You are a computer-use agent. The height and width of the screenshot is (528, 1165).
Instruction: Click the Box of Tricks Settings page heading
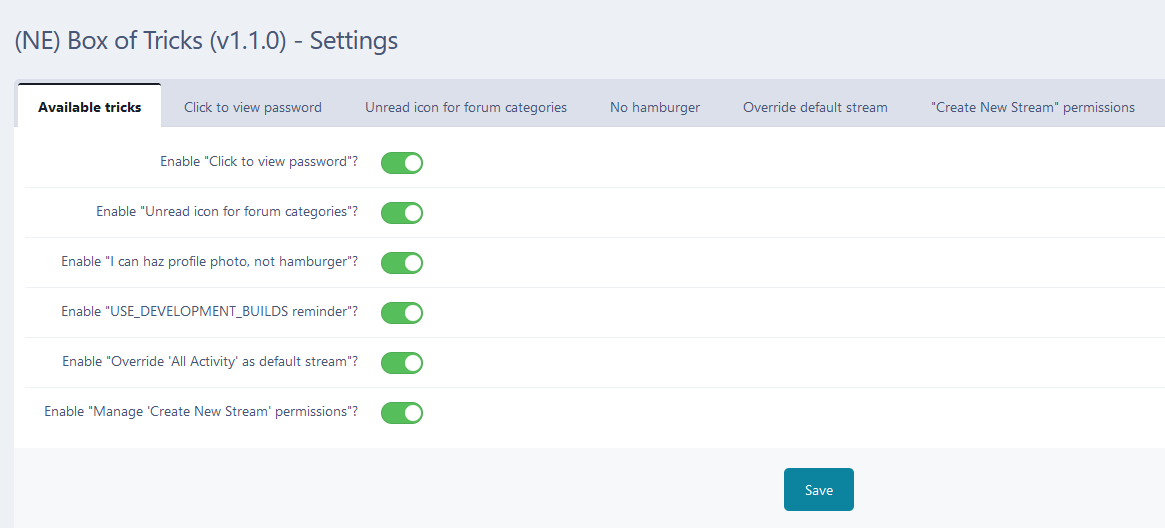click(x=206, y=41)
